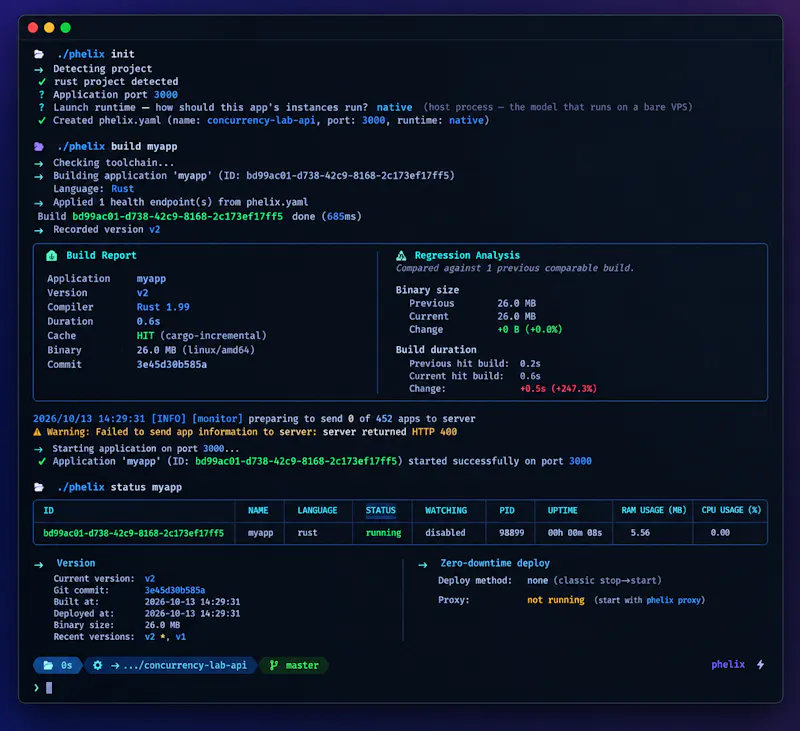Click the RAM USAGE (MB) column header
This screenshot has height=731, width=800.
coord(654,510)
